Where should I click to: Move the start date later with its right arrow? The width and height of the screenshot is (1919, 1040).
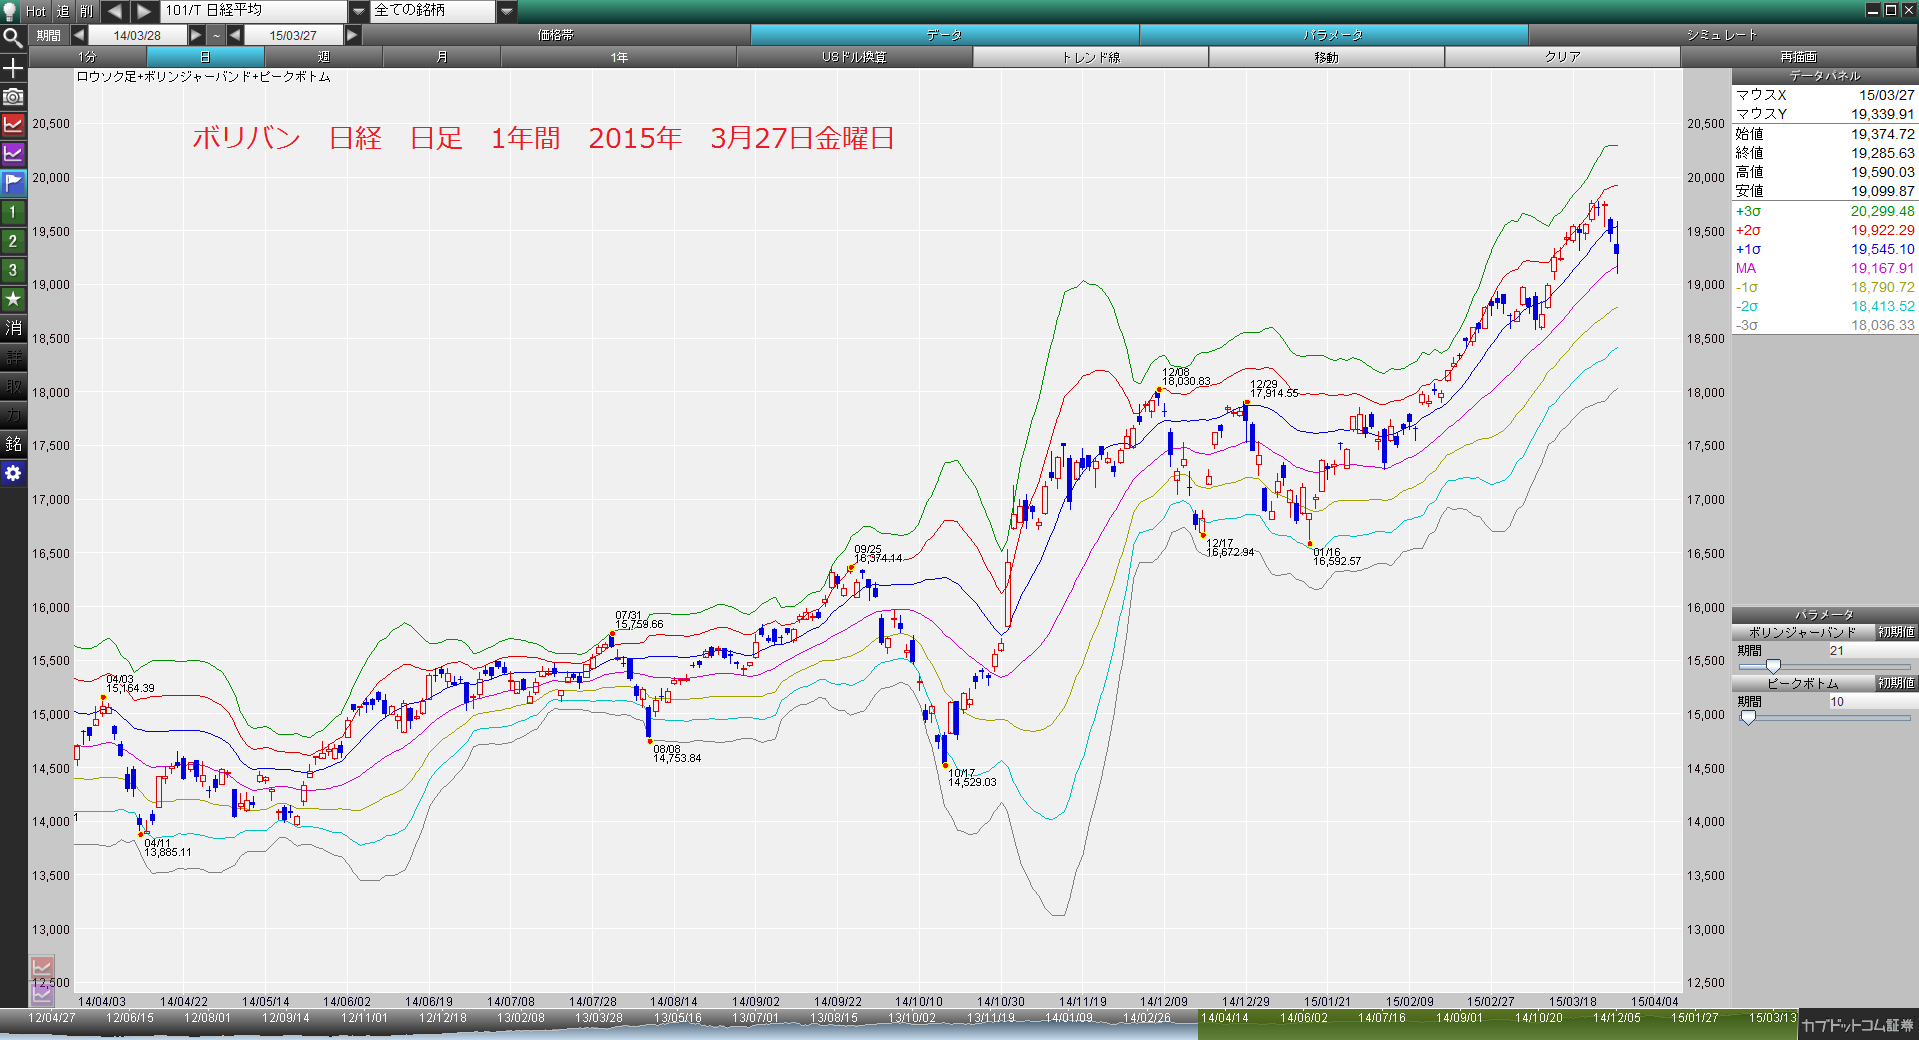196,35
